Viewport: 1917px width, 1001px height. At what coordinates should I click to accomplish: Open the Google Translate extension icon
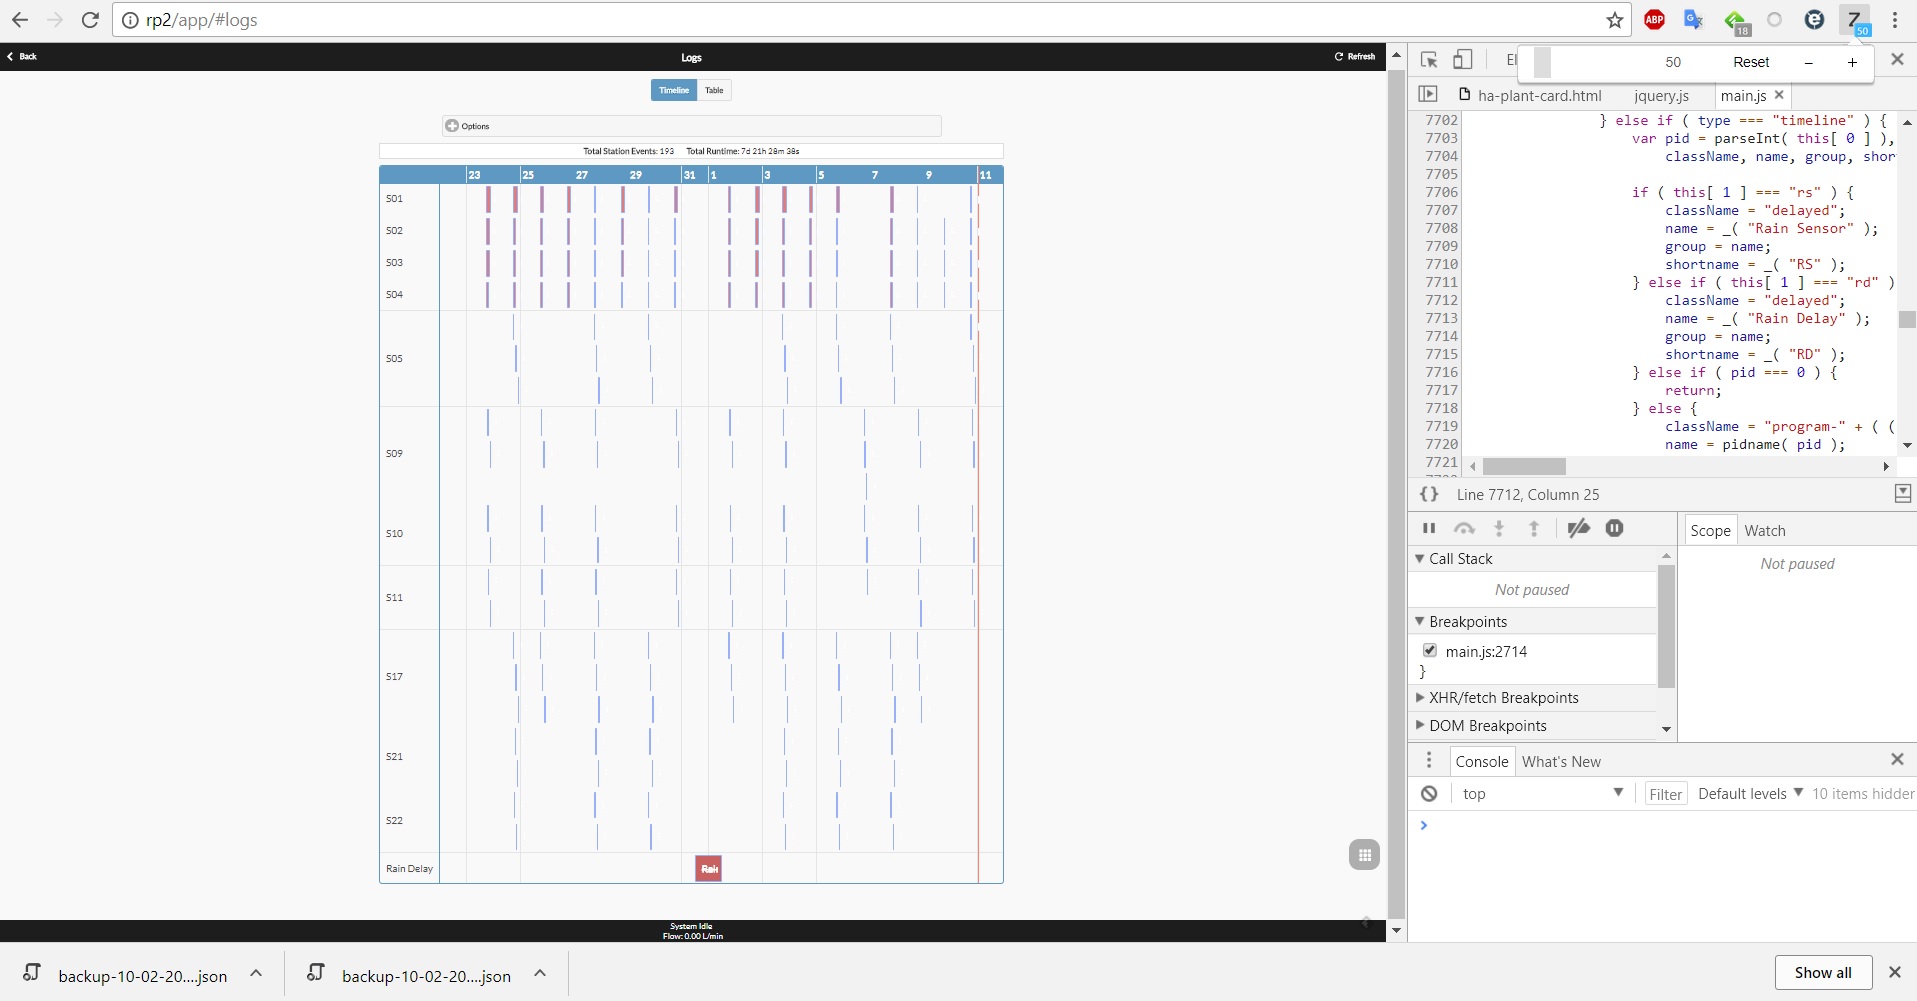coord(1693,19)
